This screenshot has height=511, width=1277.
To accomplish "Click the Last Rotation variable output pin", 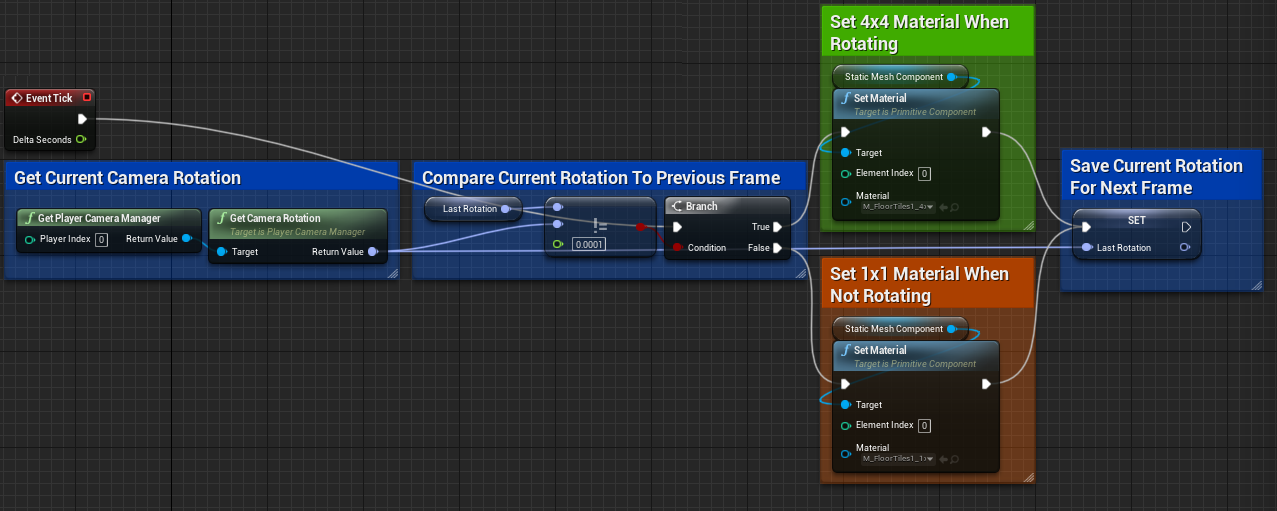I will tap(506, 209).
